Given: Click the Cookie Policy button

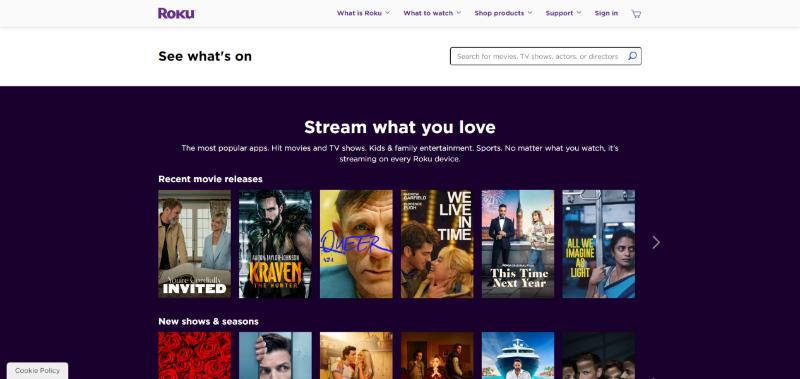Looking at the screenshot, I should (x=37, y=371).
